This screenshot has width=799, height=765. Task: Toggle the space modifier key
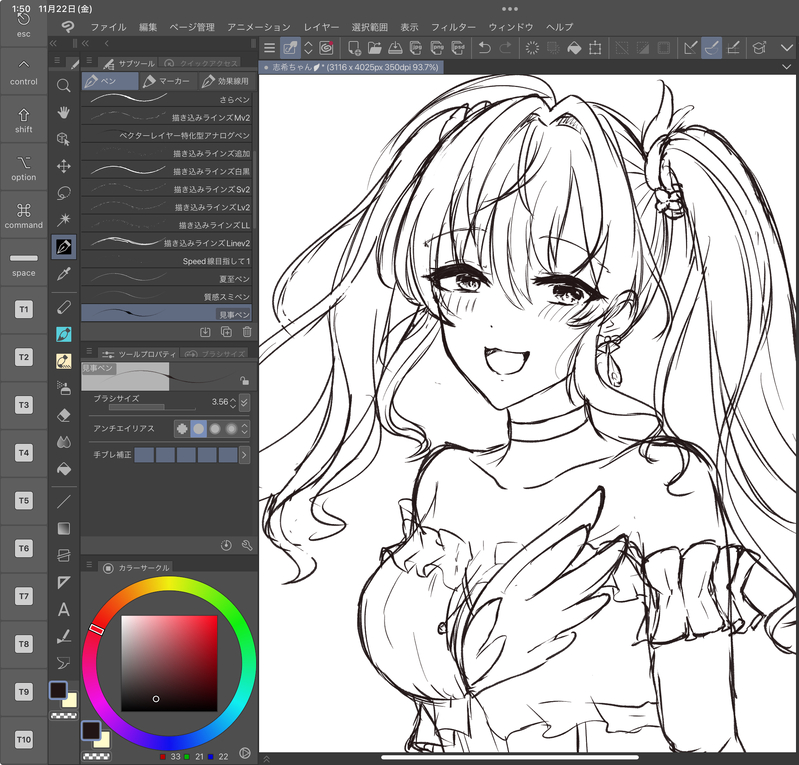coord(23,263)
